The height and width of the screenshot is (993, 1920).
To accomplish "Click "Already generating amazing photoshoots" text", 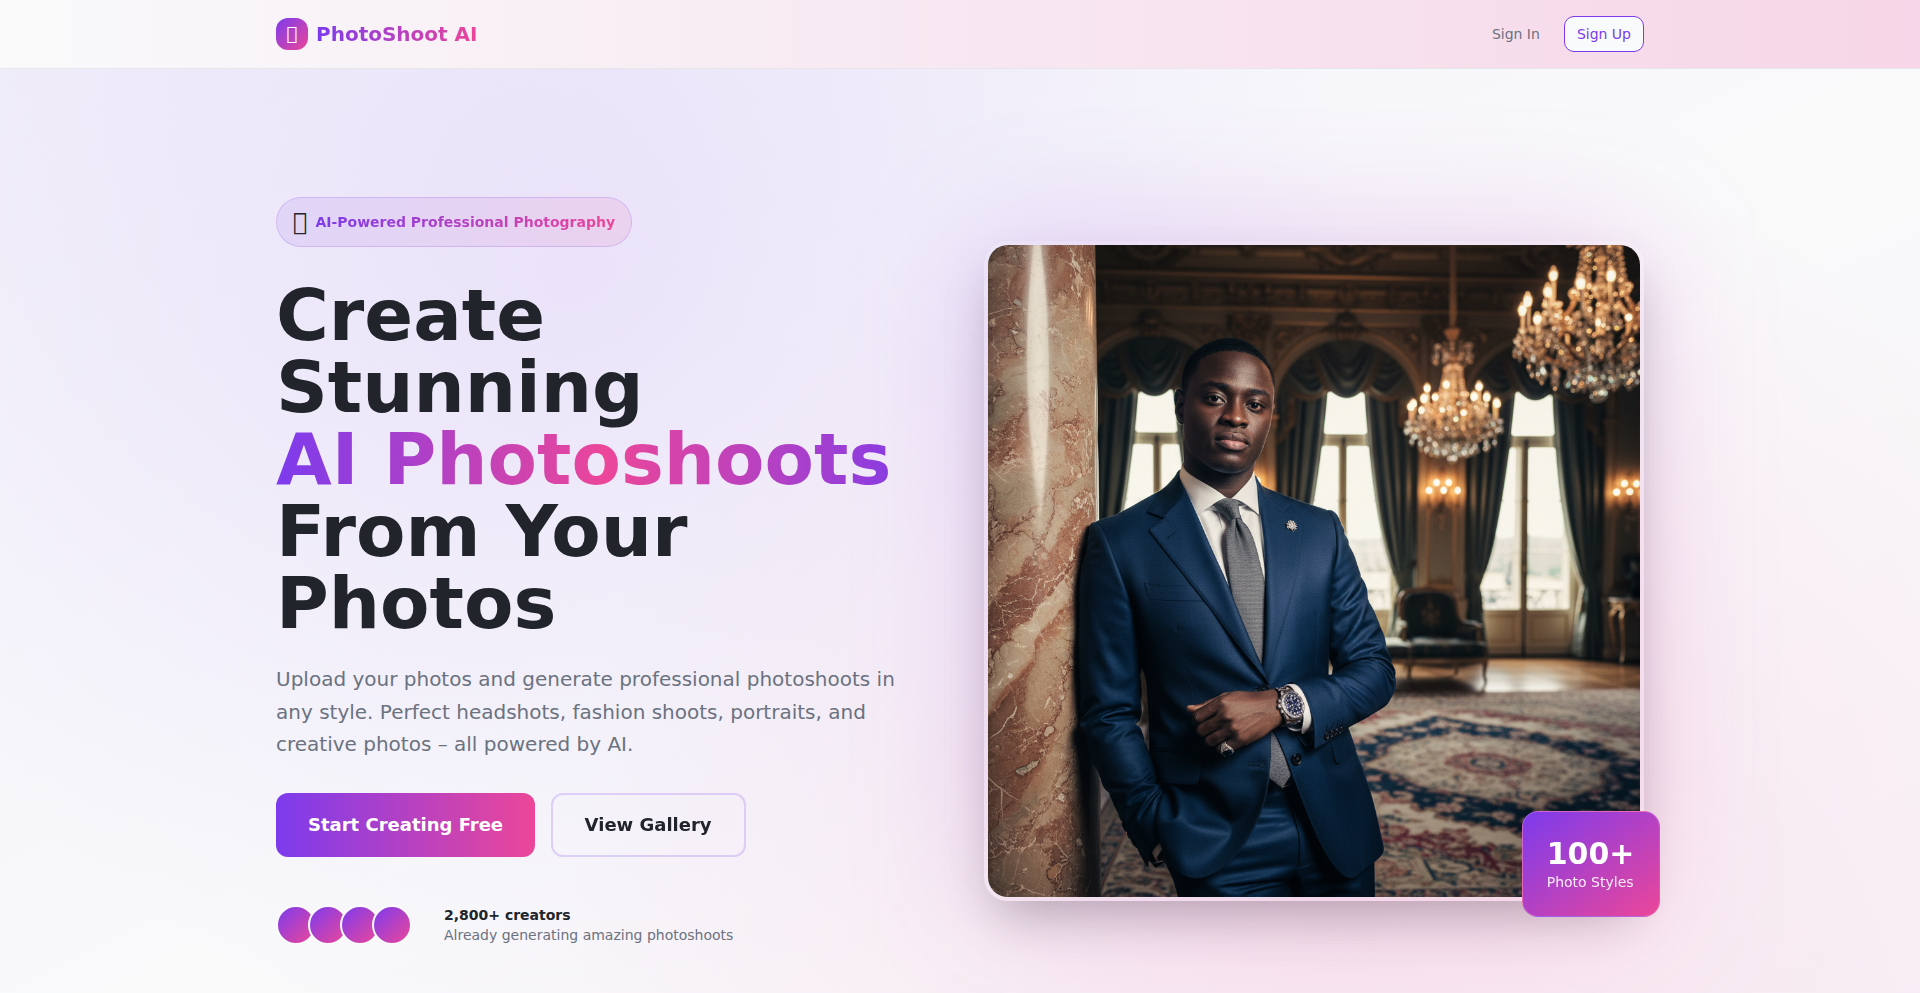I will coord(588,935).
